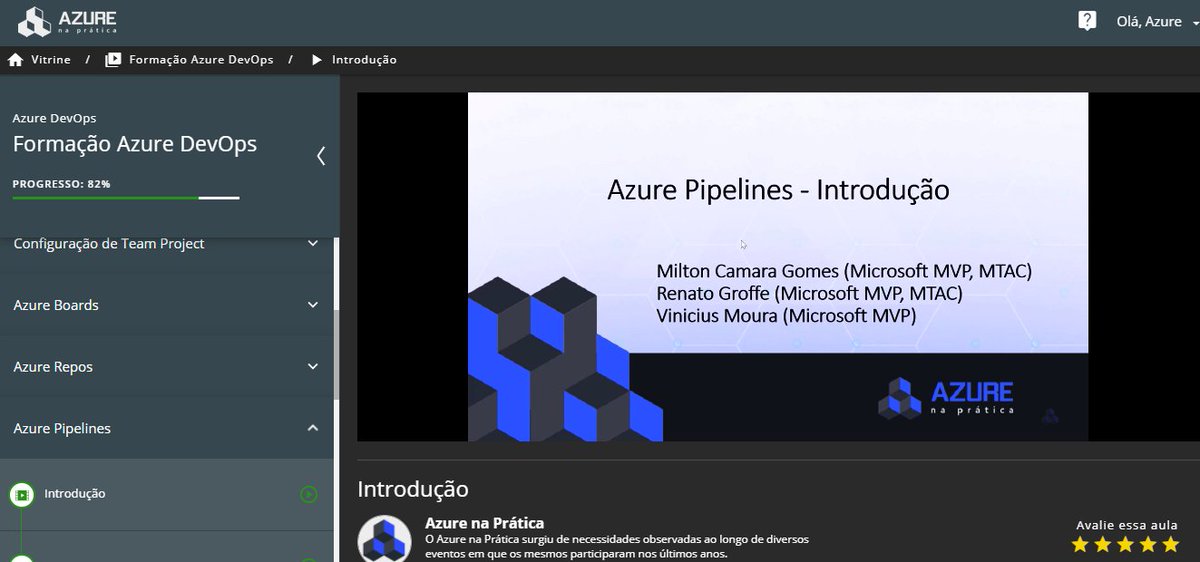Collapse the sidebar with the left chevron
This screenshot has width=1200, height=562.
(x=320, y=155)
